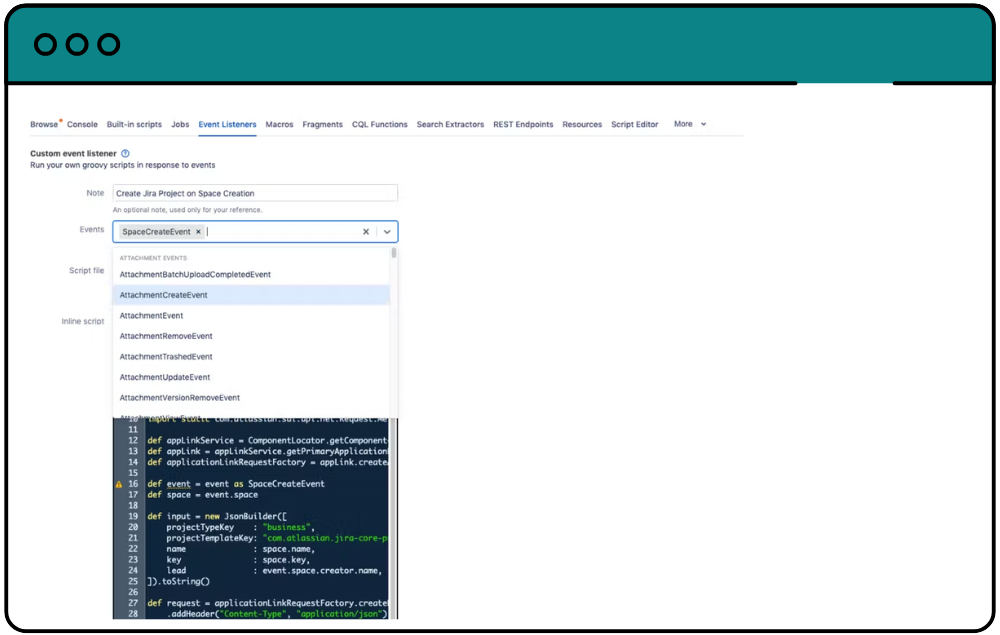
Task: Switch to Resources tab
Action: click(582, 124)
